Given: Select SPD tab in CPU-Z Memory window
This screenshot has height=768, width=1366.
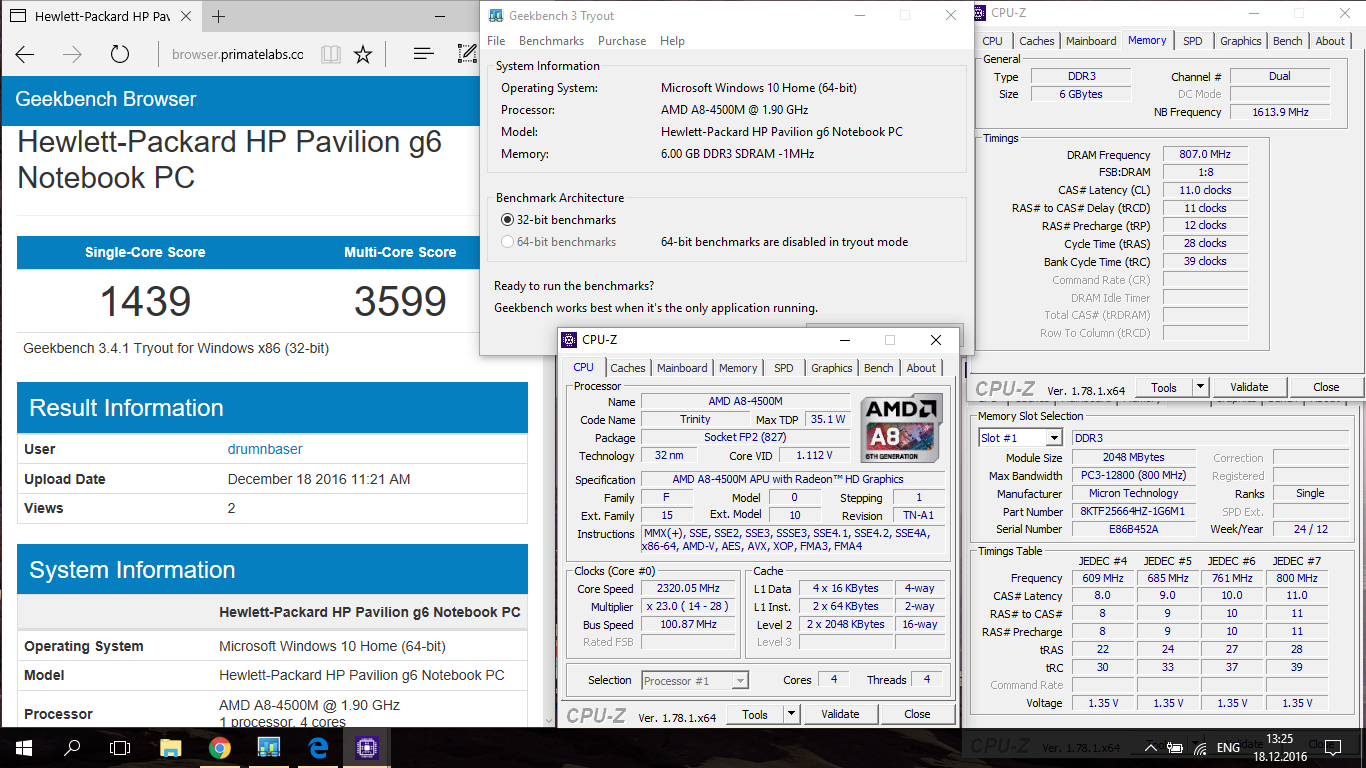Looking at the screenshot, I should pyautogui.click(x=1193, y=41).
